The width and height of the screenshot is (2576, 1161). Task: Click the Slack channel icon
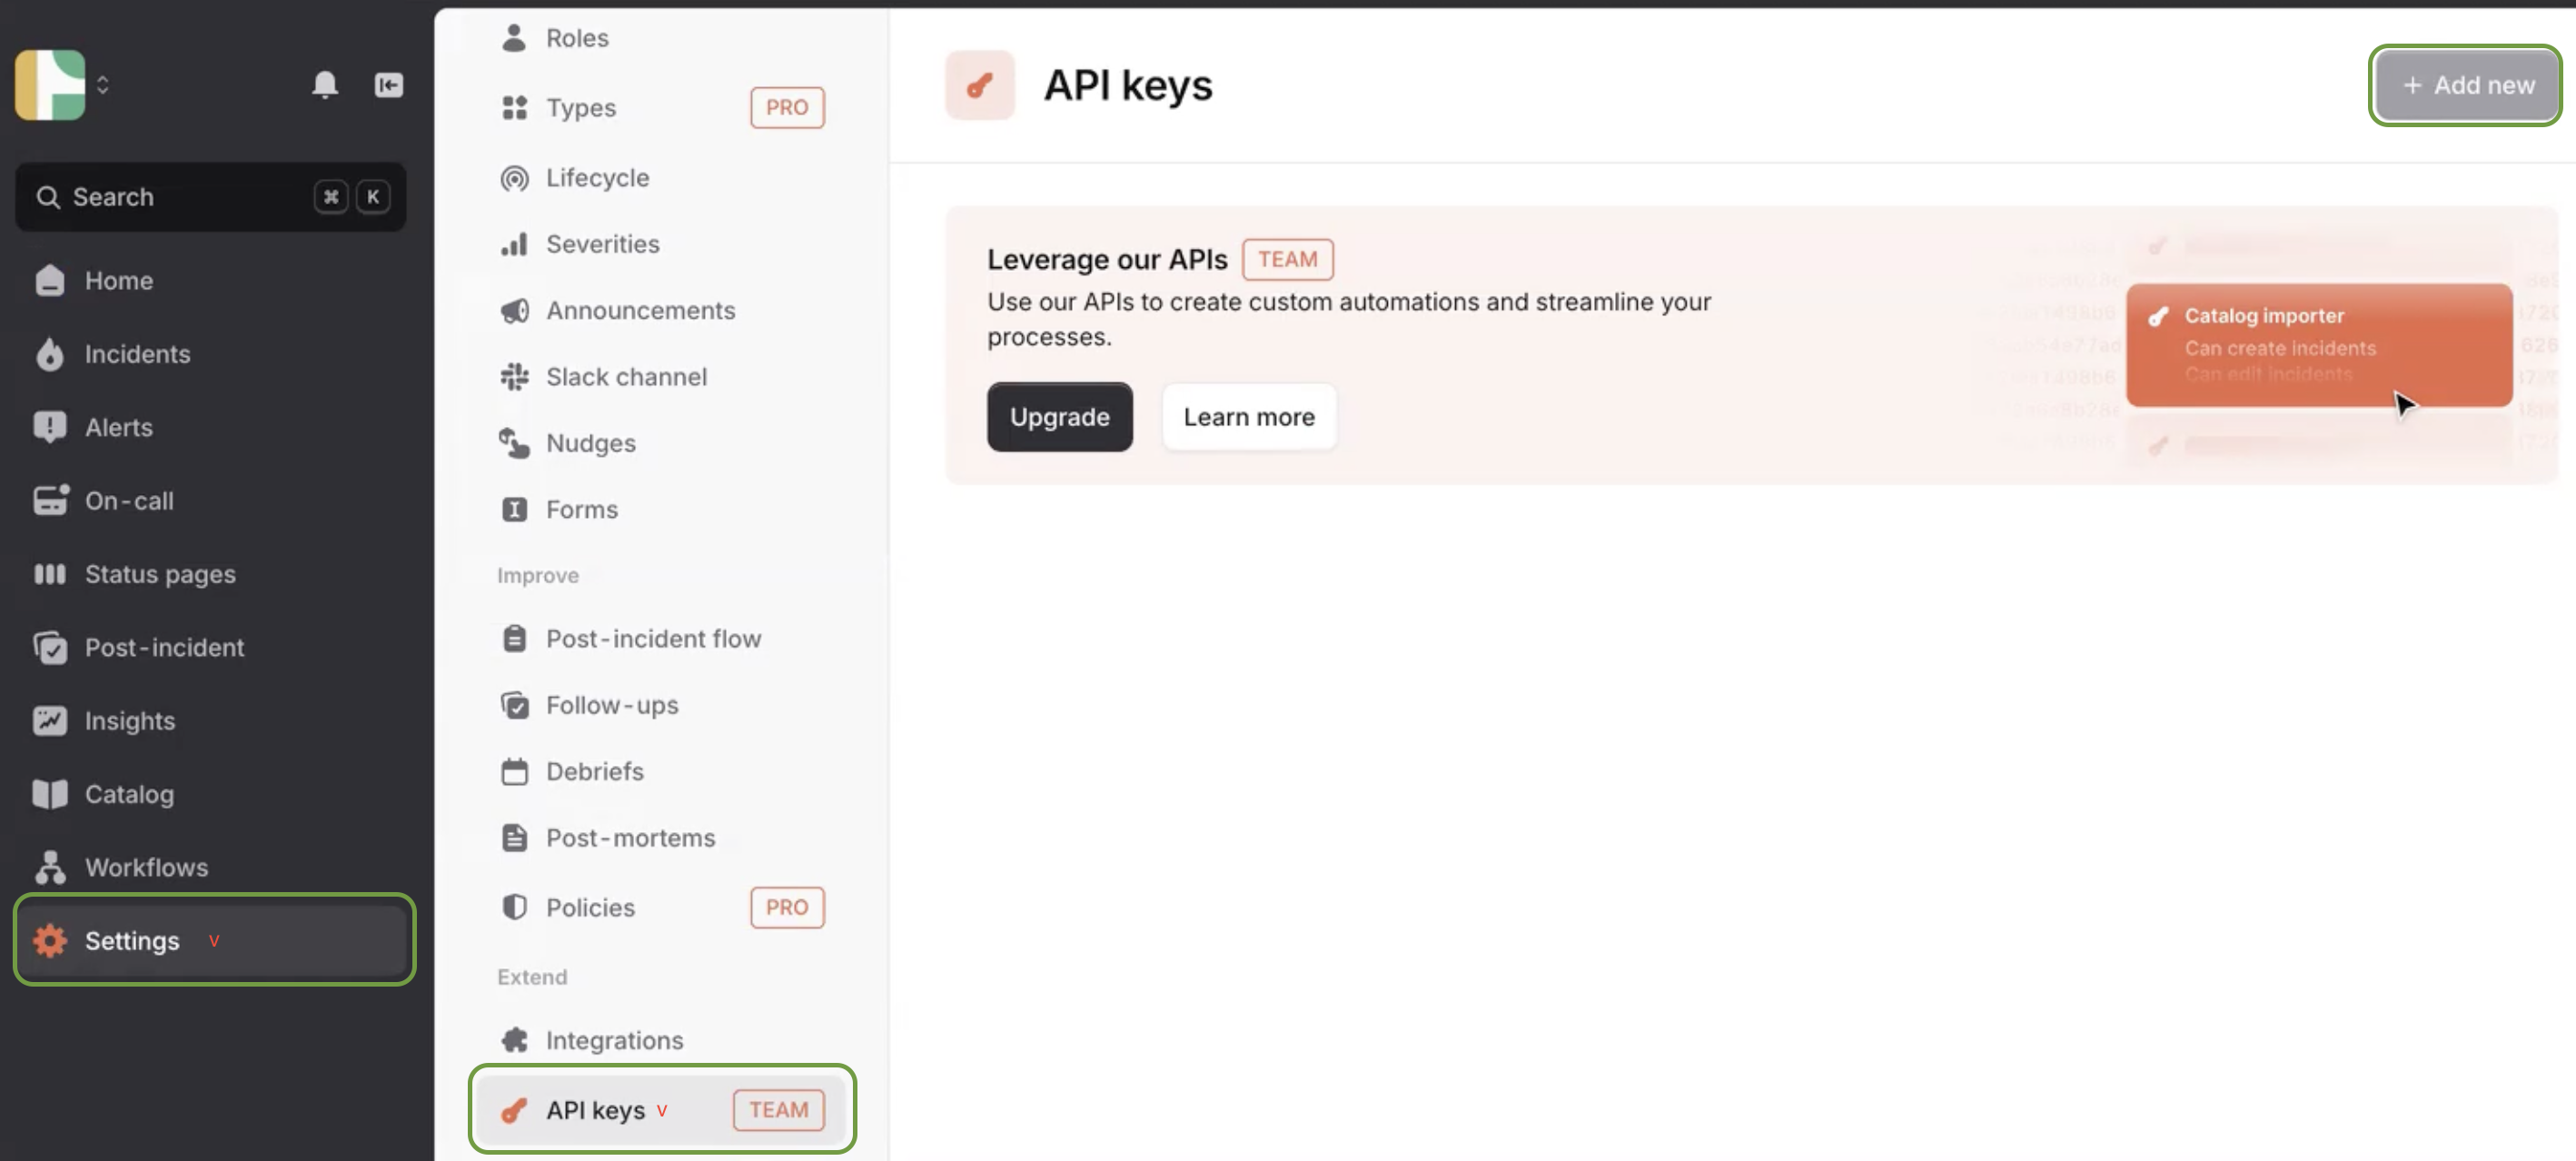(514, 377)
